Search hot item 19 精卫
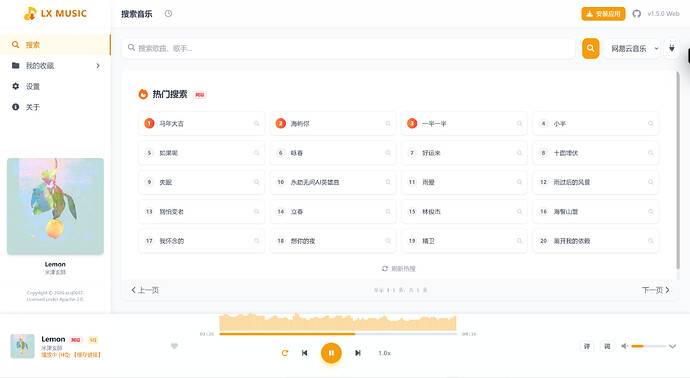690x378 pixels. point(464,241)
